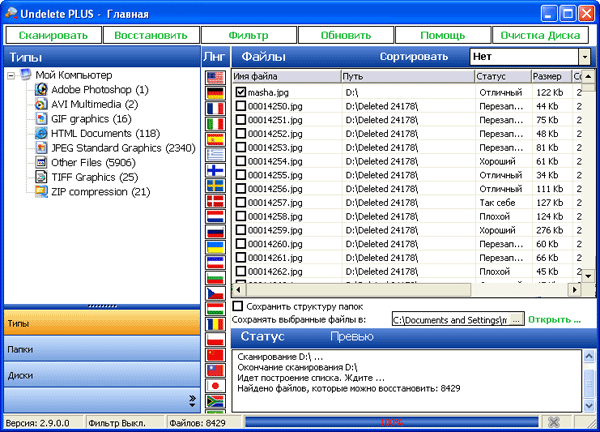Tick the 00014258.jpg checkbox
Image resolution: width=600 pixels, height=432 pixels.
pos(240,216)
